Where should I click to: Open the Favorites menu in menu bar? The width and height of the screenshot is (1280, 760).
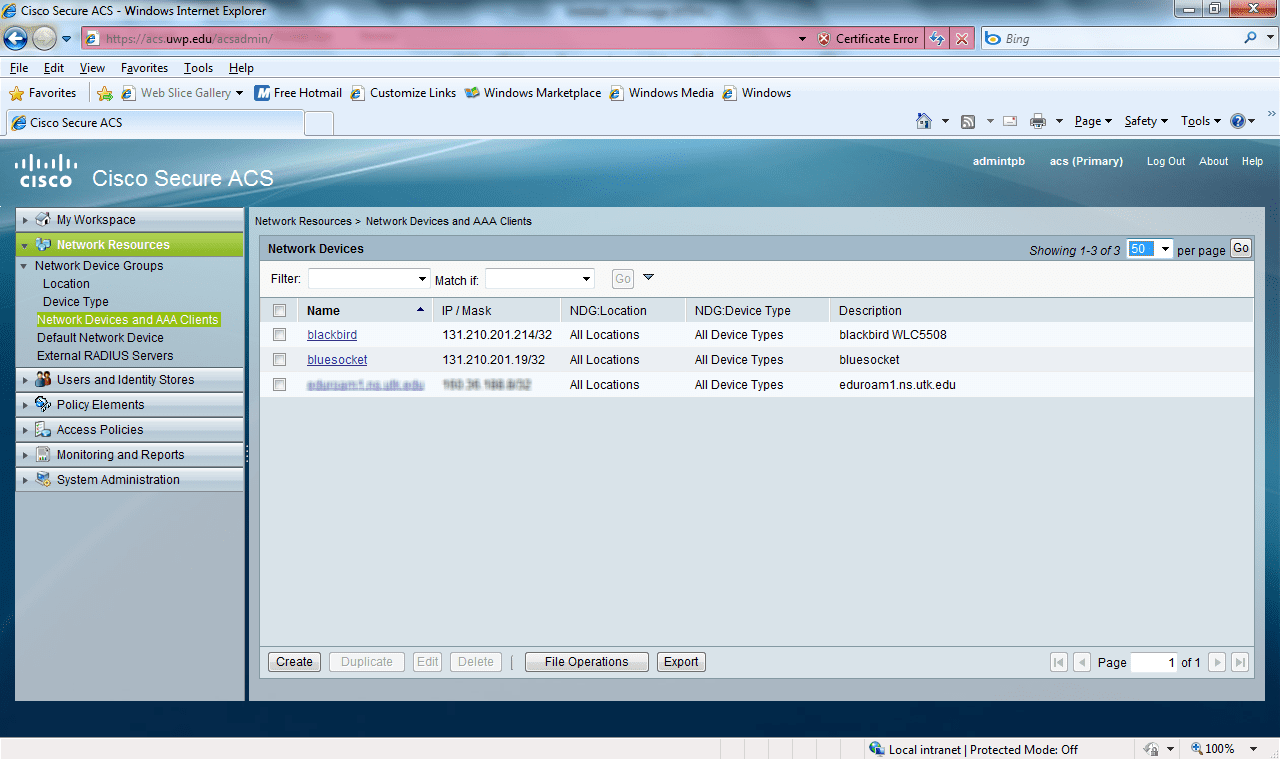pyautogui.click(x=144, y=68)
